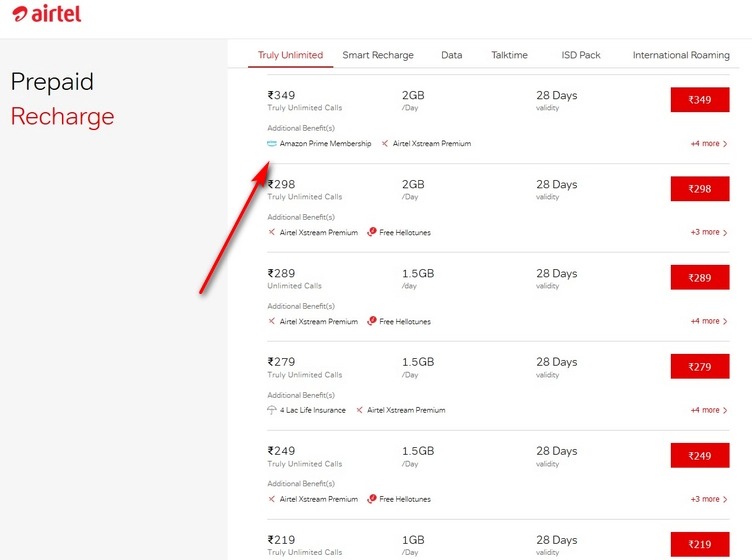This screenshot has width=752, height=560.
Task: Open the Data tab
Action: [452, 55]
